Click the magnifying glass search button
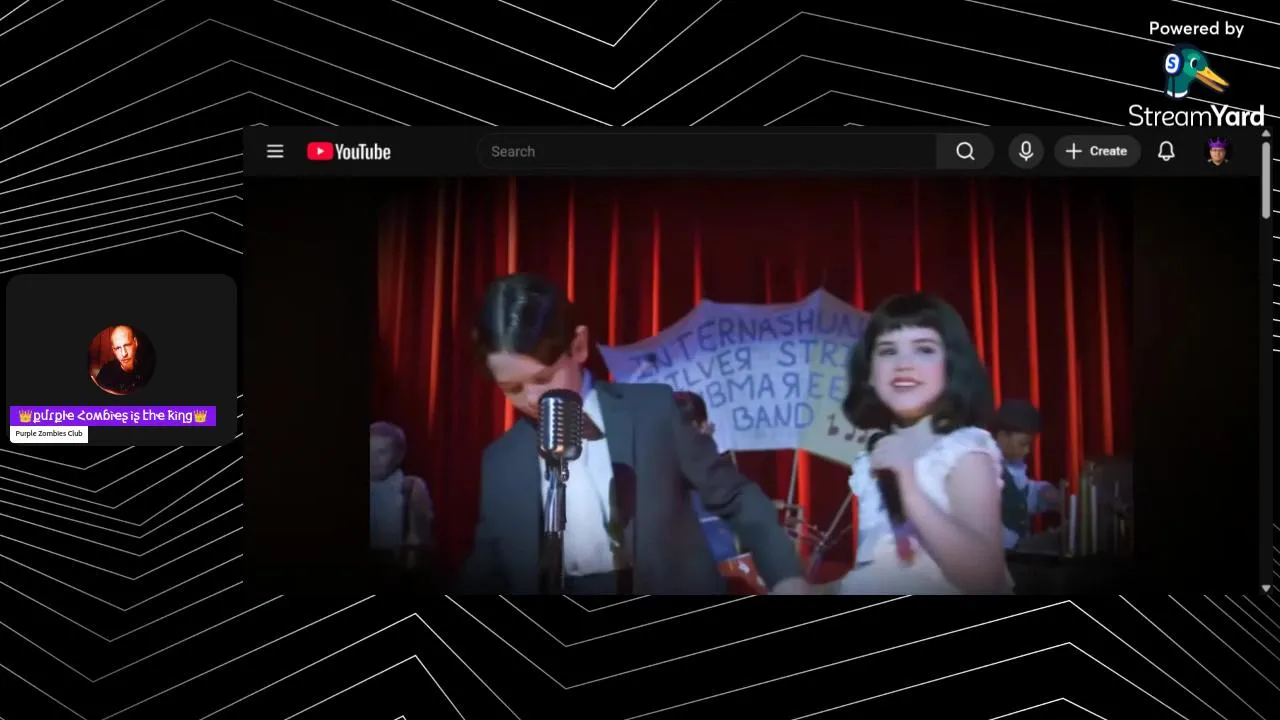This screenshot has width=1280, height=720. 965,151
